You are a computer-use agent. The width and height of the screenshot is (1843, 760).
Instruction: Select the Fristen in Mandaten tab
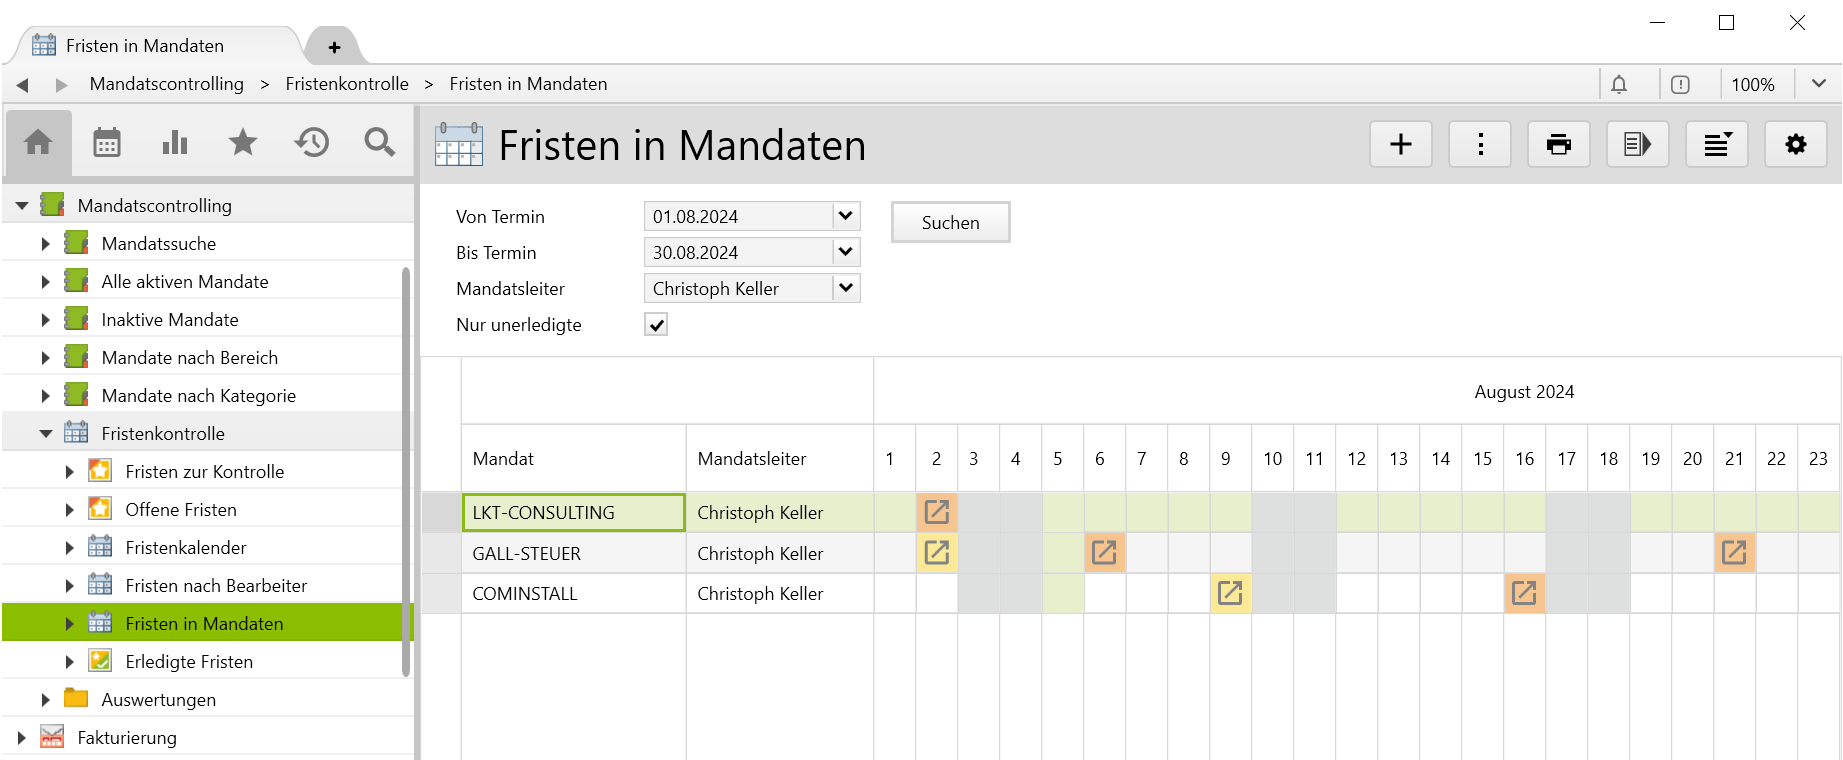pyautogui.click(x=145, y=46)
